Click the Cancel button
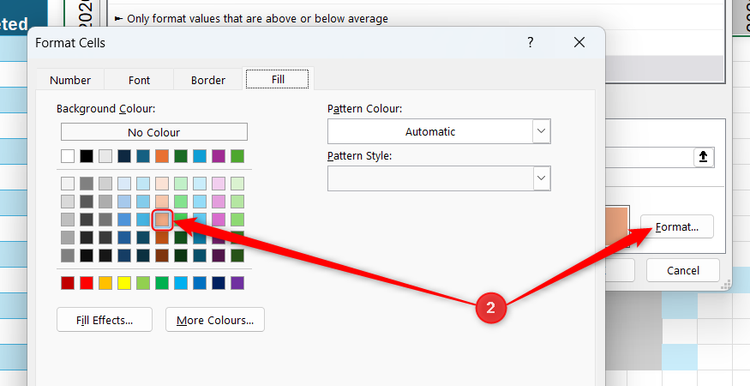The width and height of the screenshot is (750, 386). 683,271
